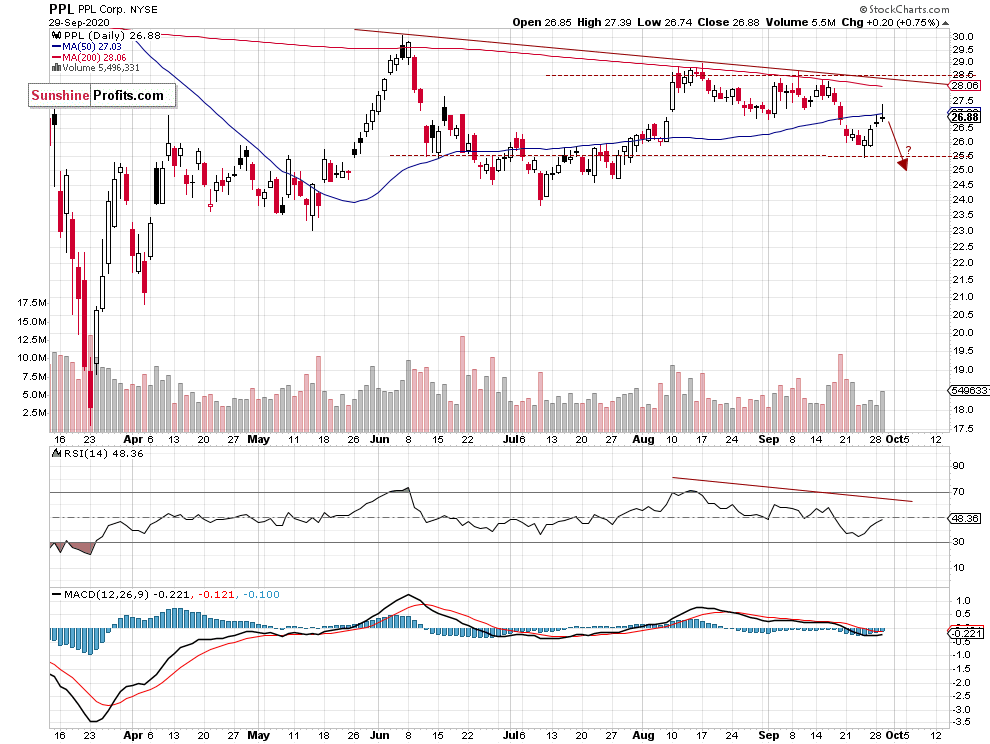Image resolution: width=990 pixels, height=744 pixels.
Task: Click the RSI(14) 48.36 panel label
Action: 102,453
